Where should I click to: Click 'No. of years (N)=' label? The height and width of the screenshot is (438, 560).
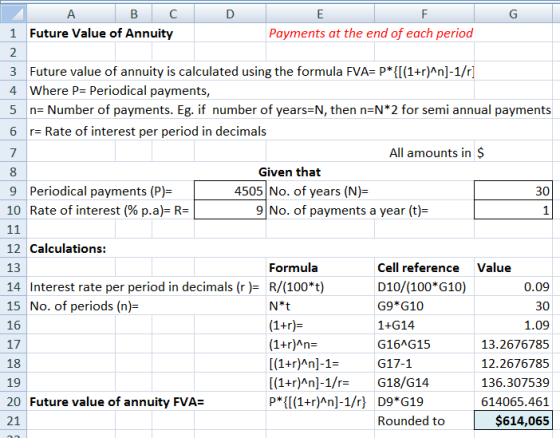pyautogui.click(x=319, y=191)
